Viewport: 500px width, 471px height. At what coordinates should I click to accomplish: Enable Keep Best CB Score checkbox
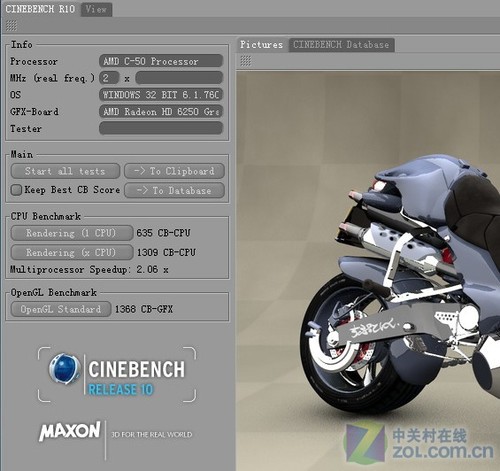point(16,190)
